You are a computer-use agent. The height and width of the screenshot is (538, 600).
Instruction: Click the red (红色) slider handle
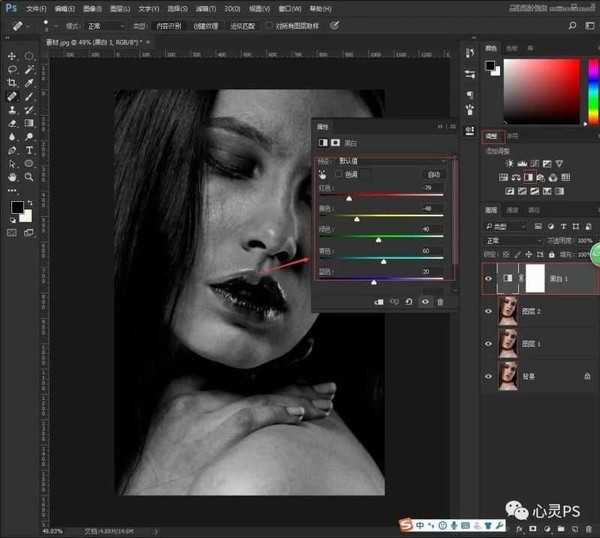[x=348, y=199]
